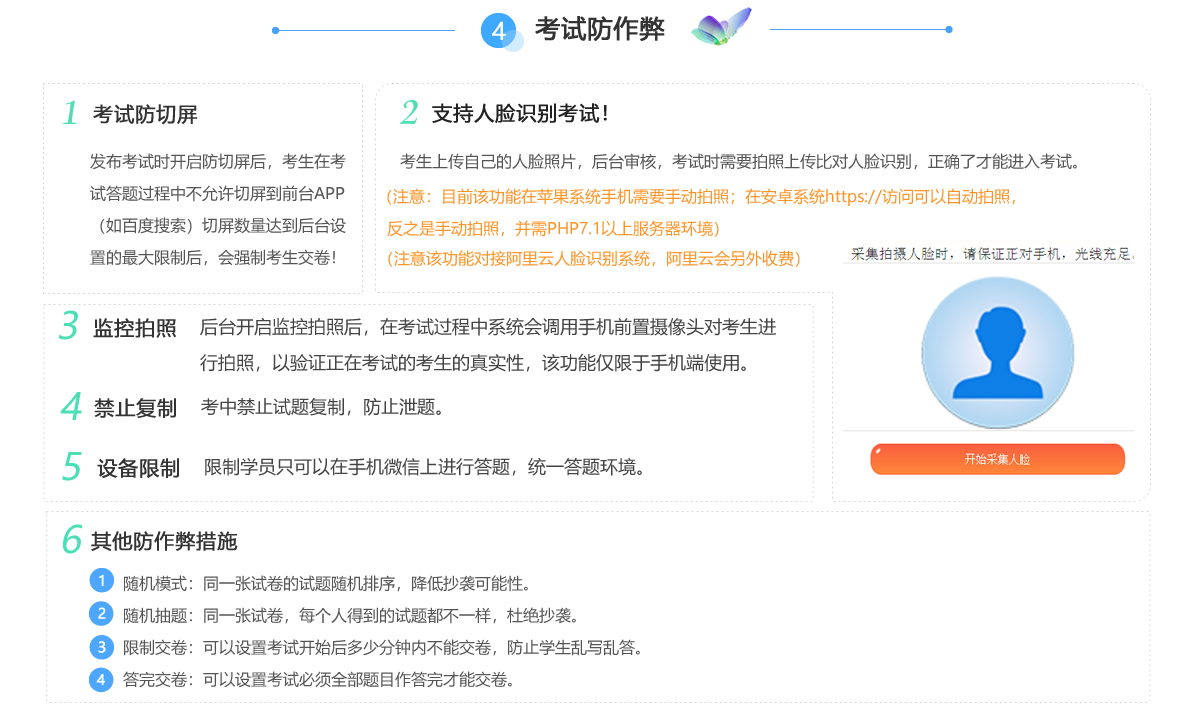Viewport: 1200px width, 715px height.
Task: Click the blue circle 4 for 答完交卷
Action: click(102, 679)
